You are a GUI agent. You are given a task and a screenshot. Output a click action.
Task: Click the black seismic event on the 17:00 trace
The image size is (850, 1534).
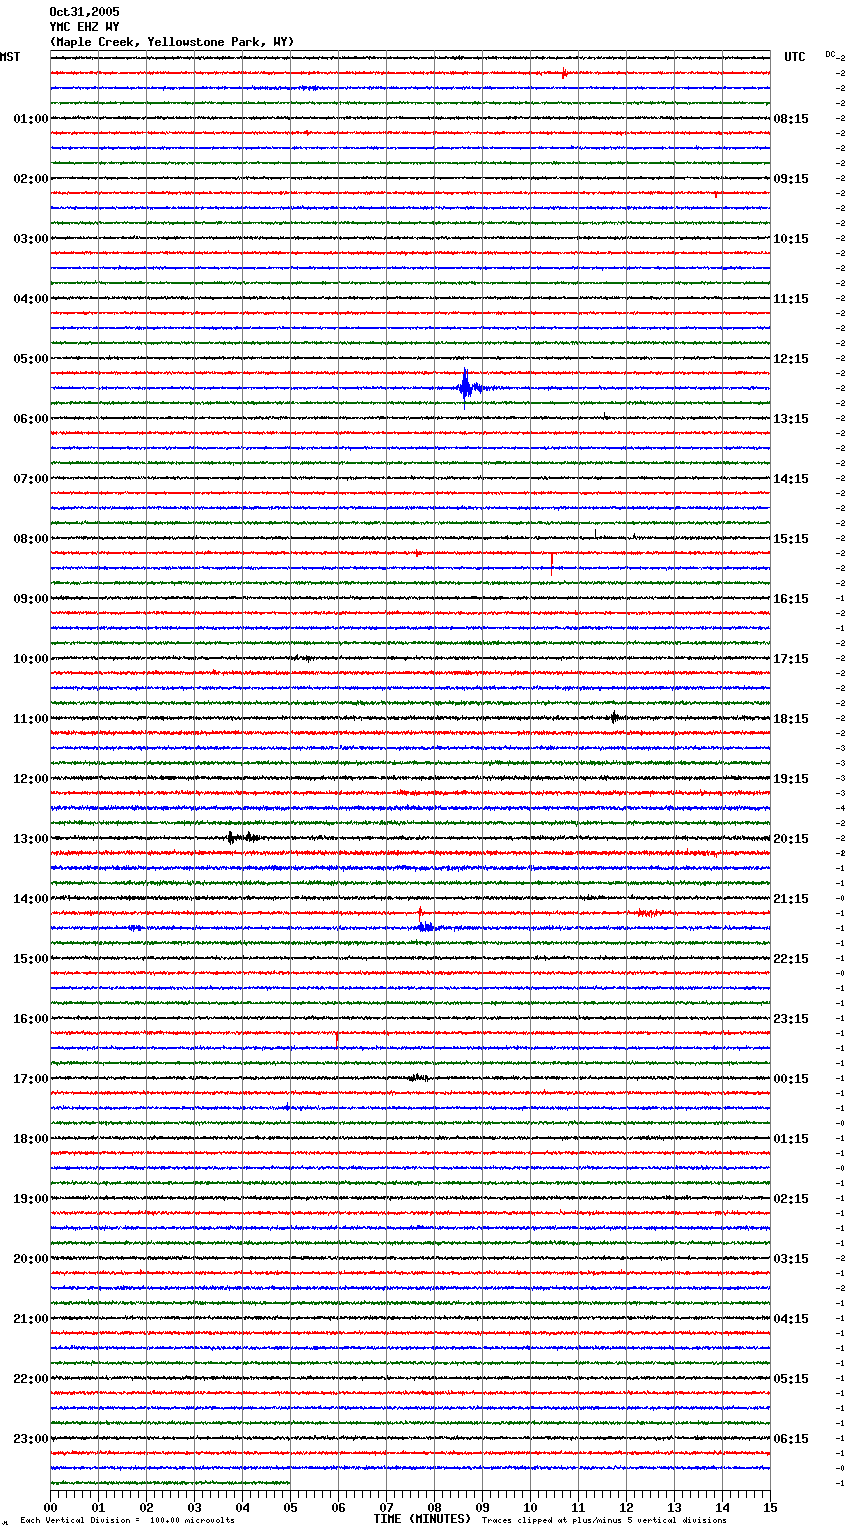pyautogui.click(x=419, y=1078)
